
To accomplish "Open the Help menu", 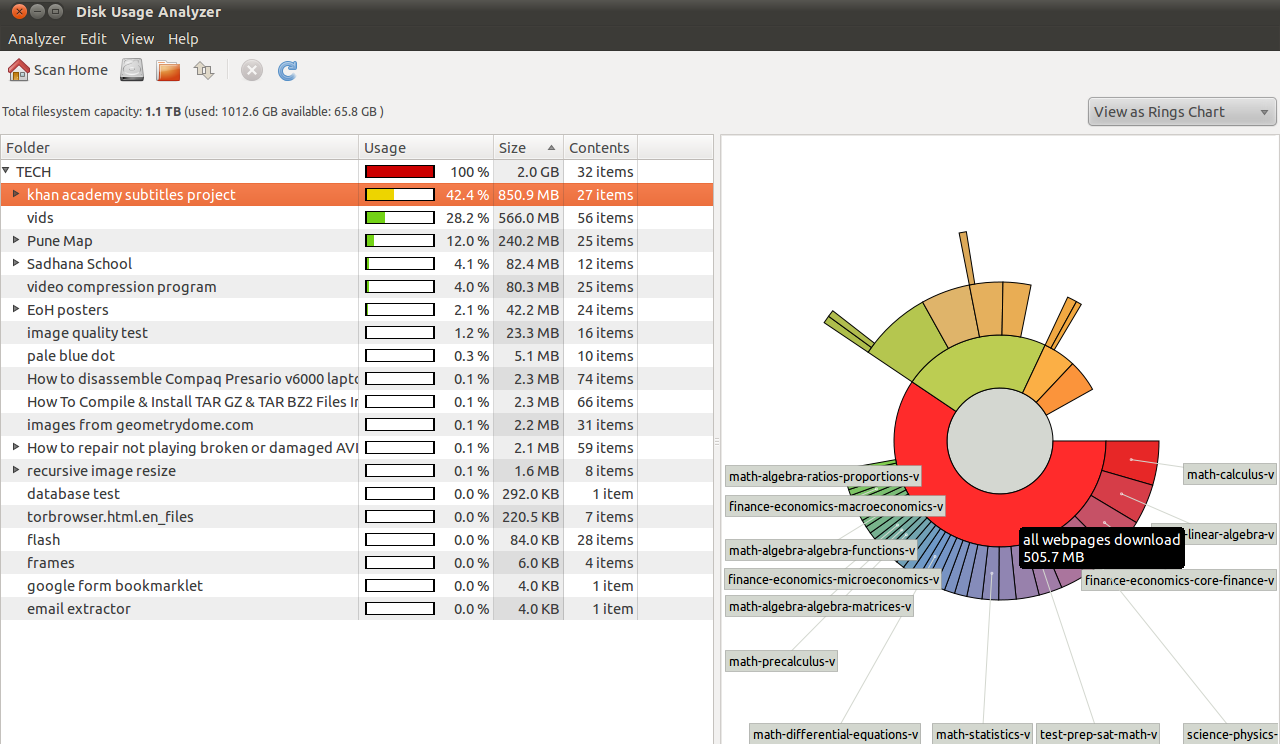I will coord(183,39).
